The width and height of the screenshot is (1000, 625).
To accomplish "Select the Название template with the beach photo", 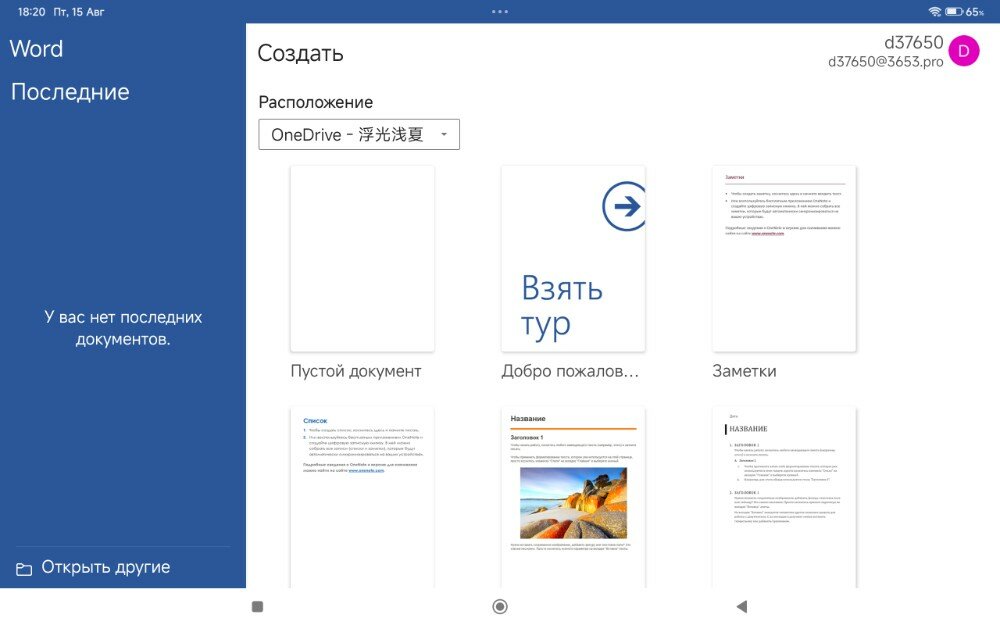I will click(573, 497).
